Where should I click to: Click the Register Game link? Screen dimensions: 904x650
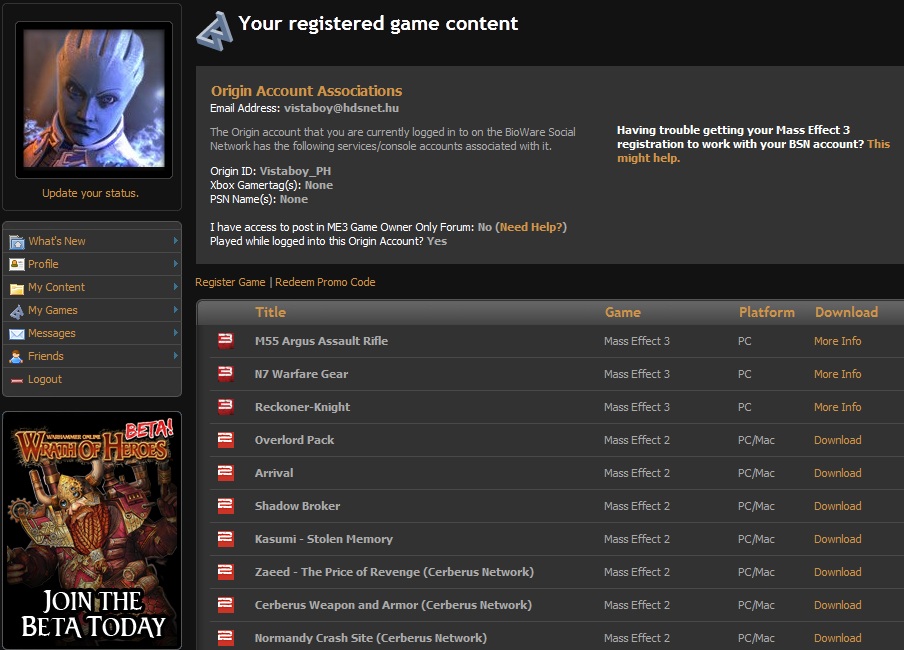point(230,282)
